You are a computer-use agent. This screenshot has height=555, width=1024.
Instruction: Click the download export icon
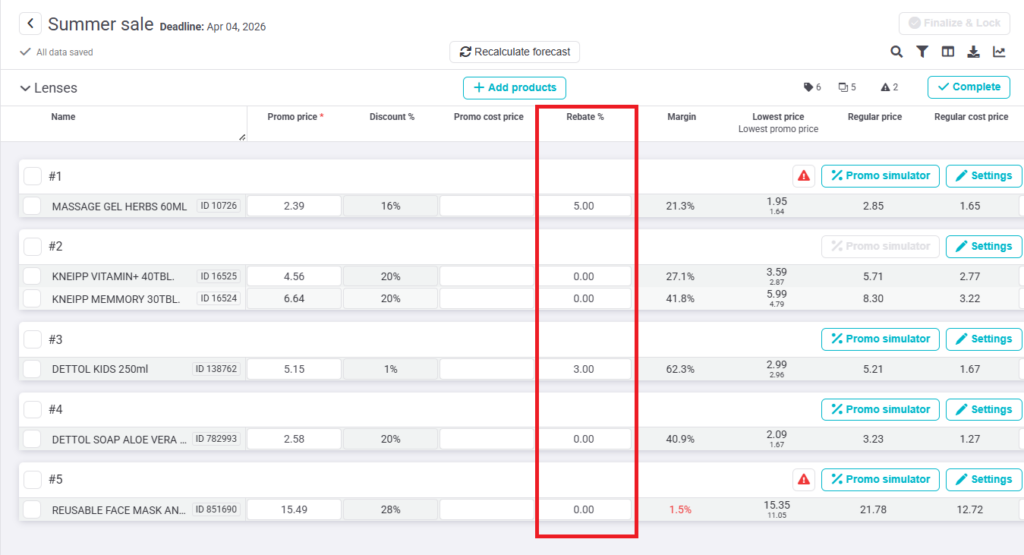972,52
